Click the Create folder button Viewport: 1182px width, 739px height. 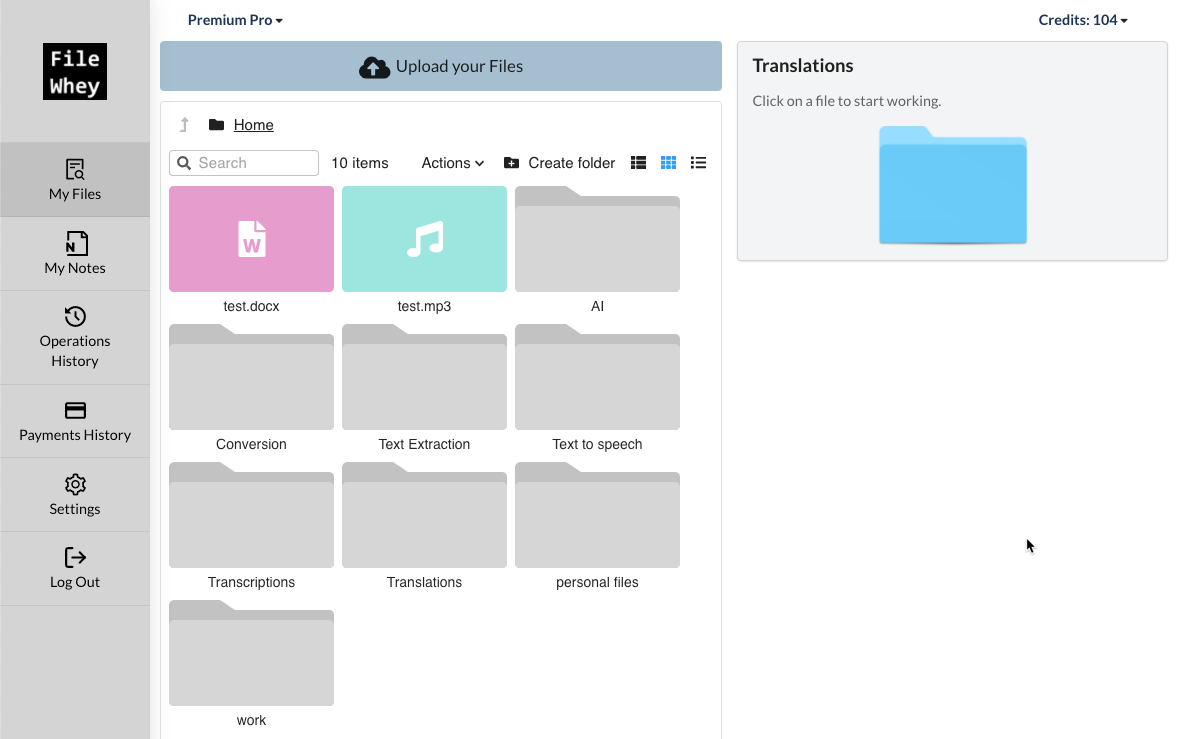click(x=559, y=163)
